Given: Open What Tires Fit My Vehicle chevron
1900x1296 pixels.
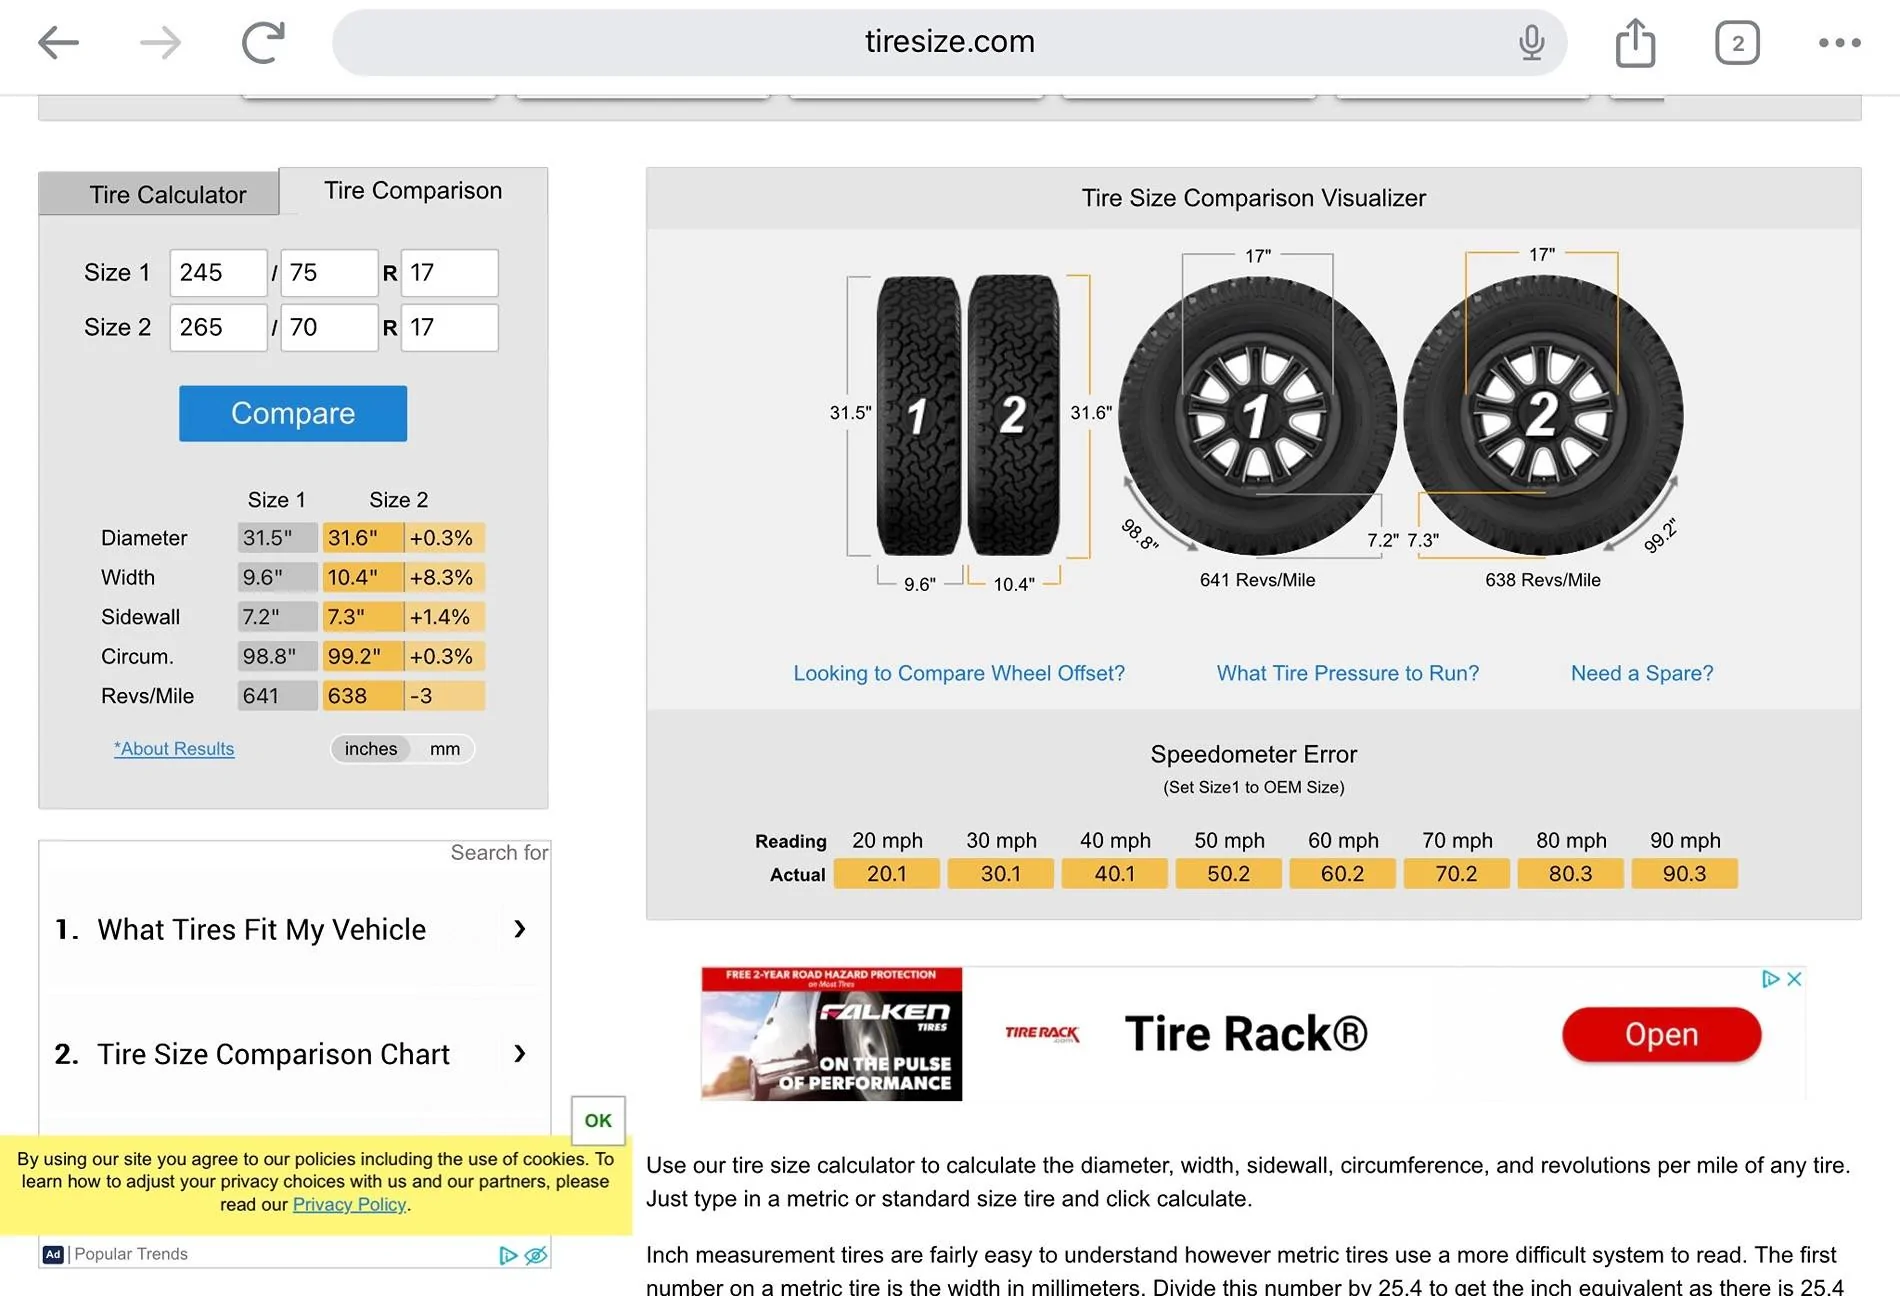Looking at the screenshot, I should (519, 929).
